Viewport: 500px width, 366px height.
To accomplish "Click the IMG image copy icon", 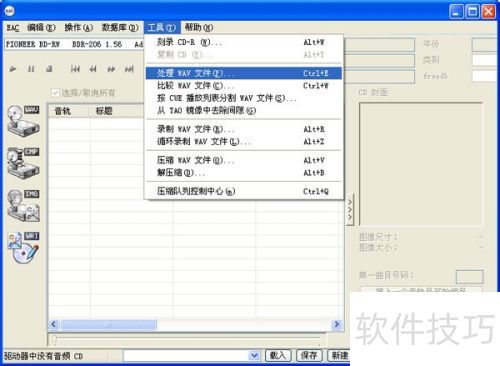I will (23, 205).
